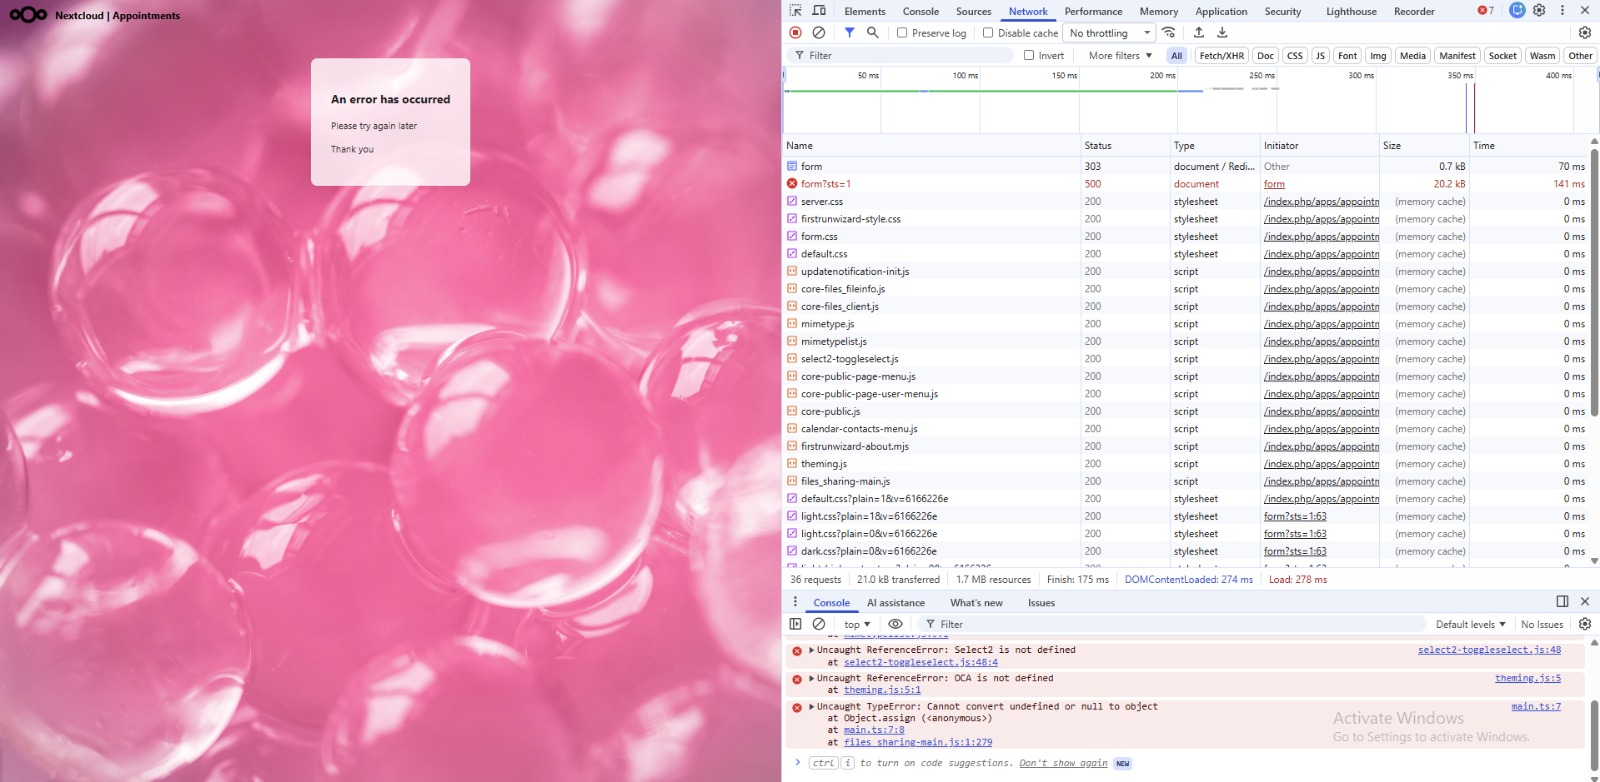Click the network overview timeline at 200 ms
This screenshot has width=1600, height=782.
click(x=1163, y=100)
